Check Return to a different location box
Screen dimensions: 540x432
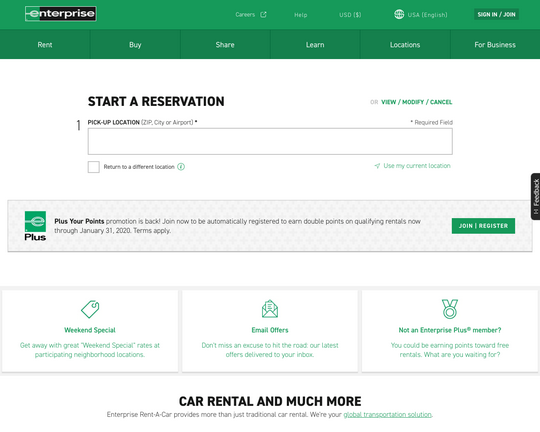coord(94,167)
